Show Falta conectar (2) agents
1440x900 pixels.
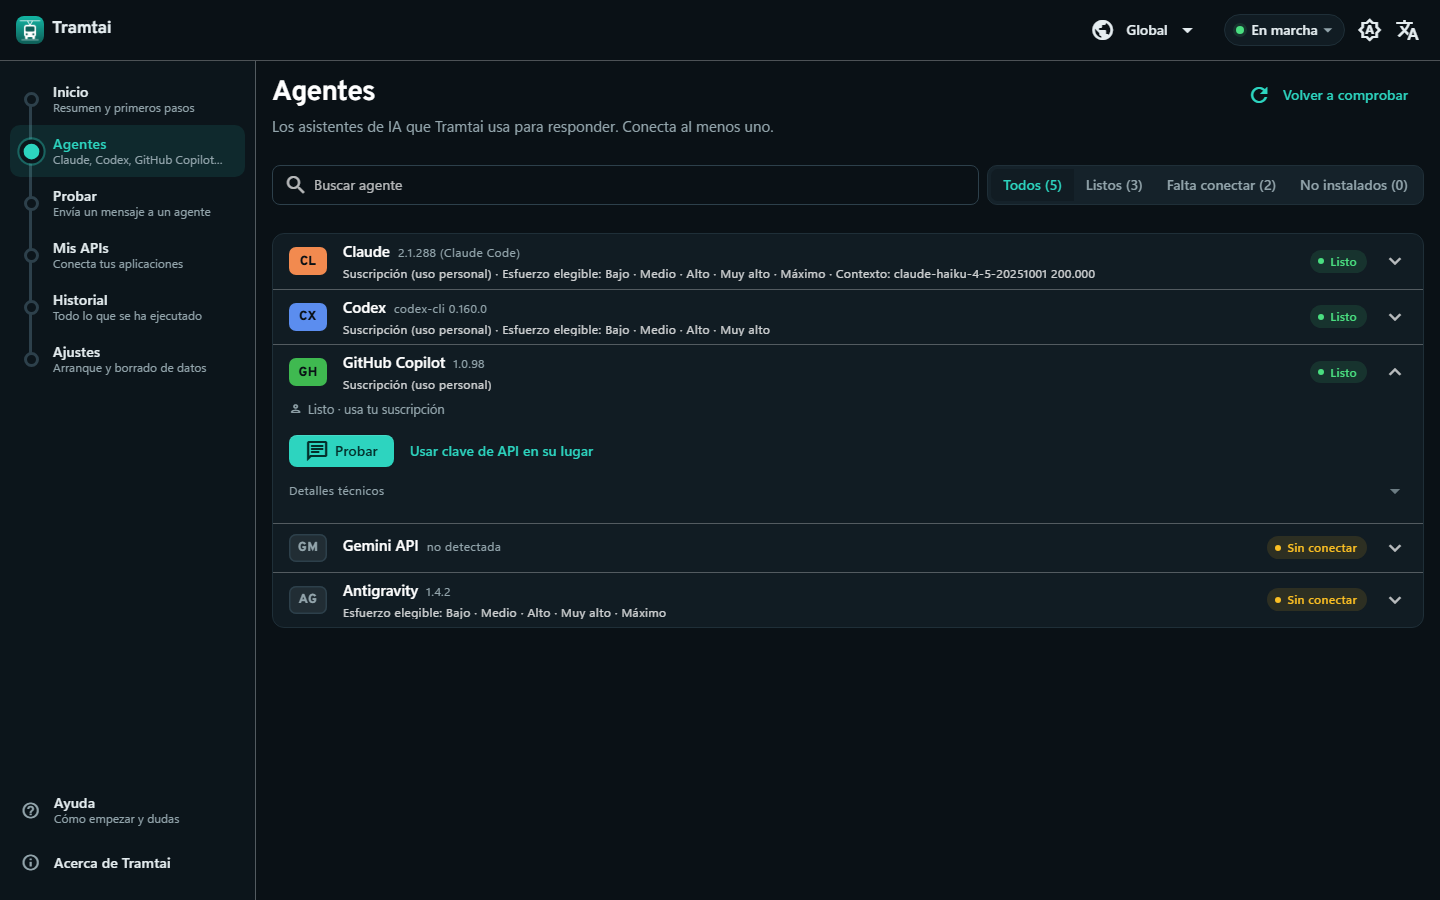tap(1221, 185)
